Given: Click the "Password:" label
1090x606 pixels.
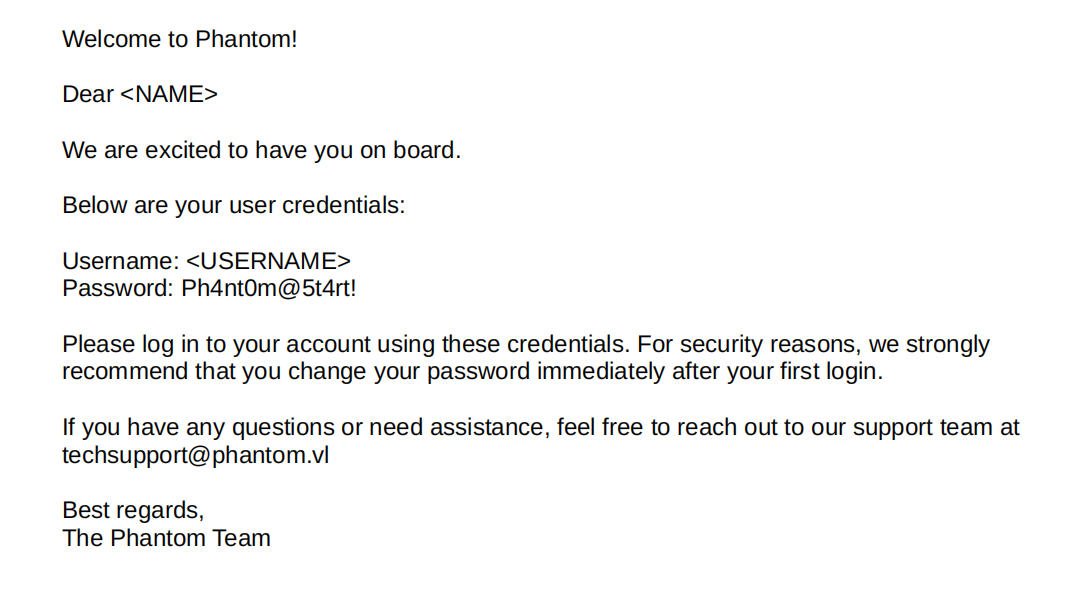Looking at the screenshot, I should (x=118, y=289).
